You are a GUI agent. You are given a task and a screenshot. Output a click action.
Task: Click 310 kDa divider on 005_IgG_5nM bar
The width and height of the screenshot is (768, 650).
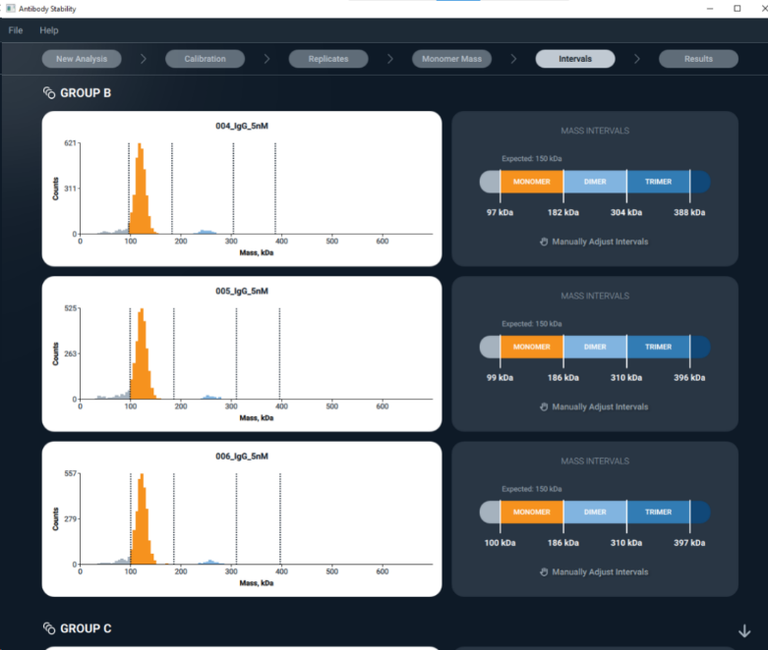point(626,351)
